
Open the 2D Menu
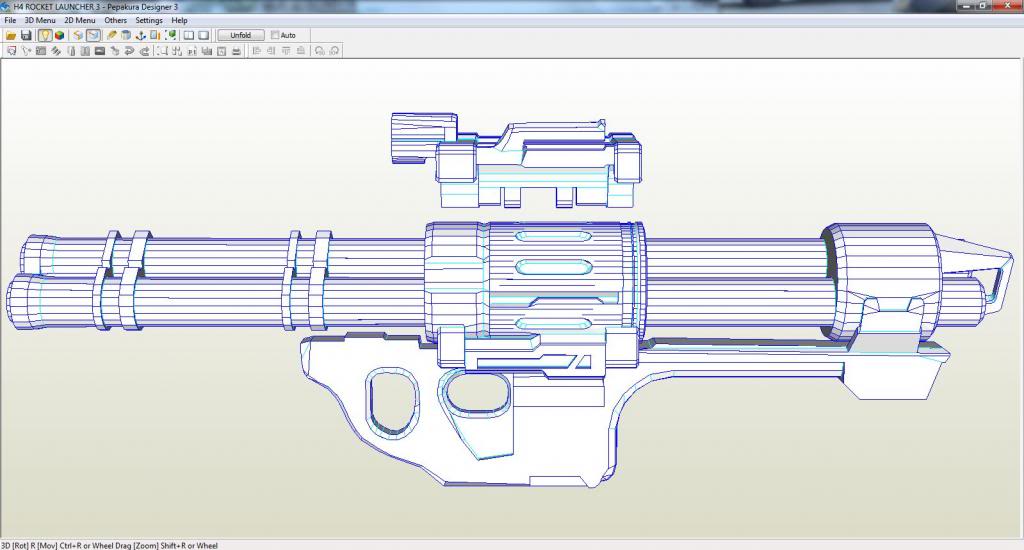tap(80, 20)
